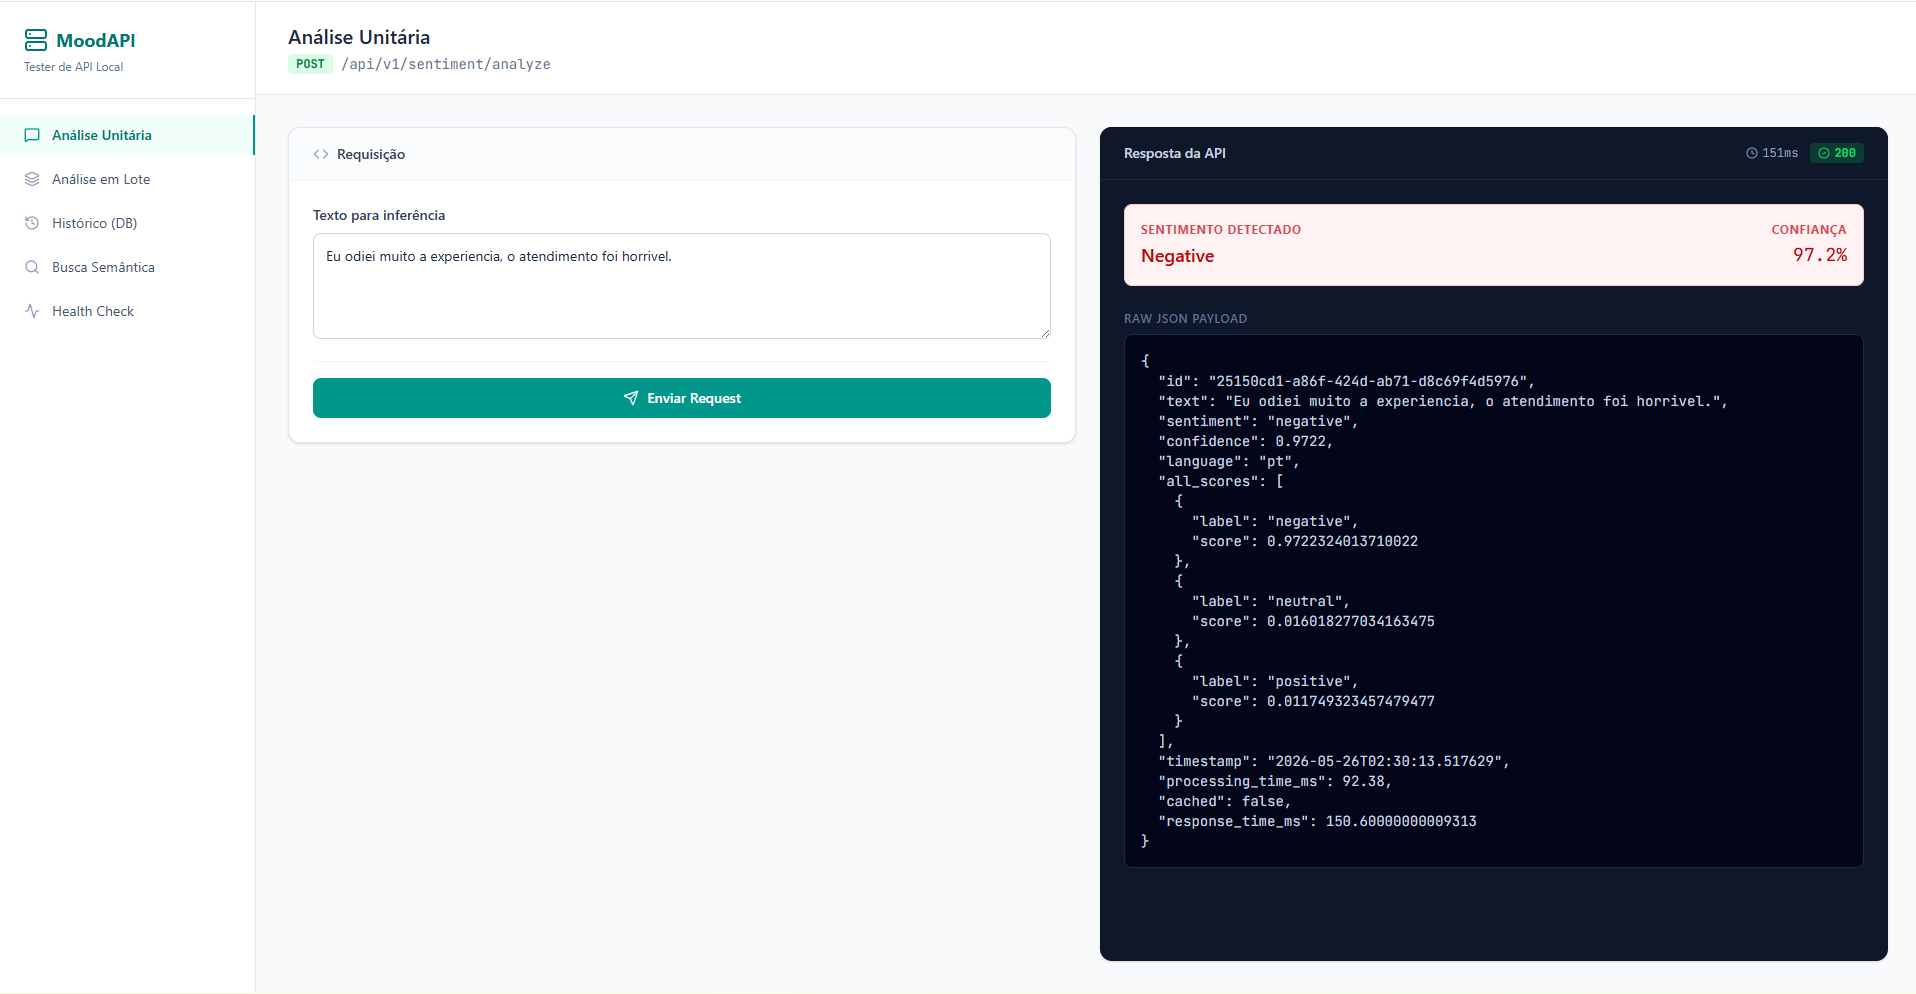Click the paper plane icon on Enviar Request
The height and width of the screenshot is (994, 1916).
631,398
